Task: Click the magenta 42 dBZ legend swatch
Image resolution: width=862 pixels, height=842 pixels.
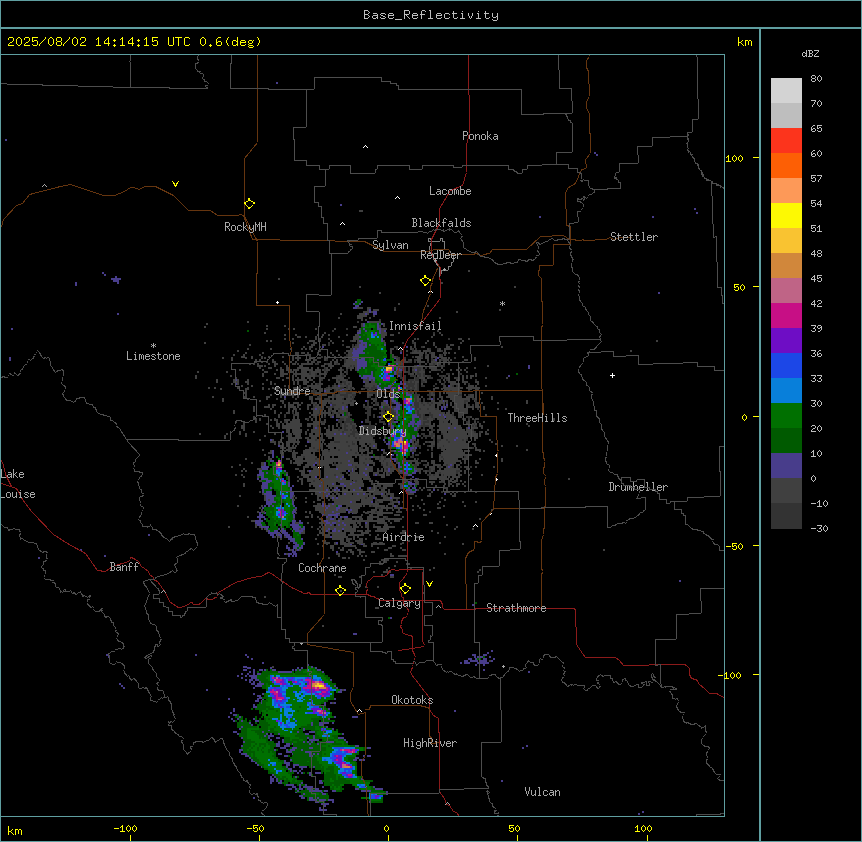Action: pyautogui.click(x=786, y=315)
